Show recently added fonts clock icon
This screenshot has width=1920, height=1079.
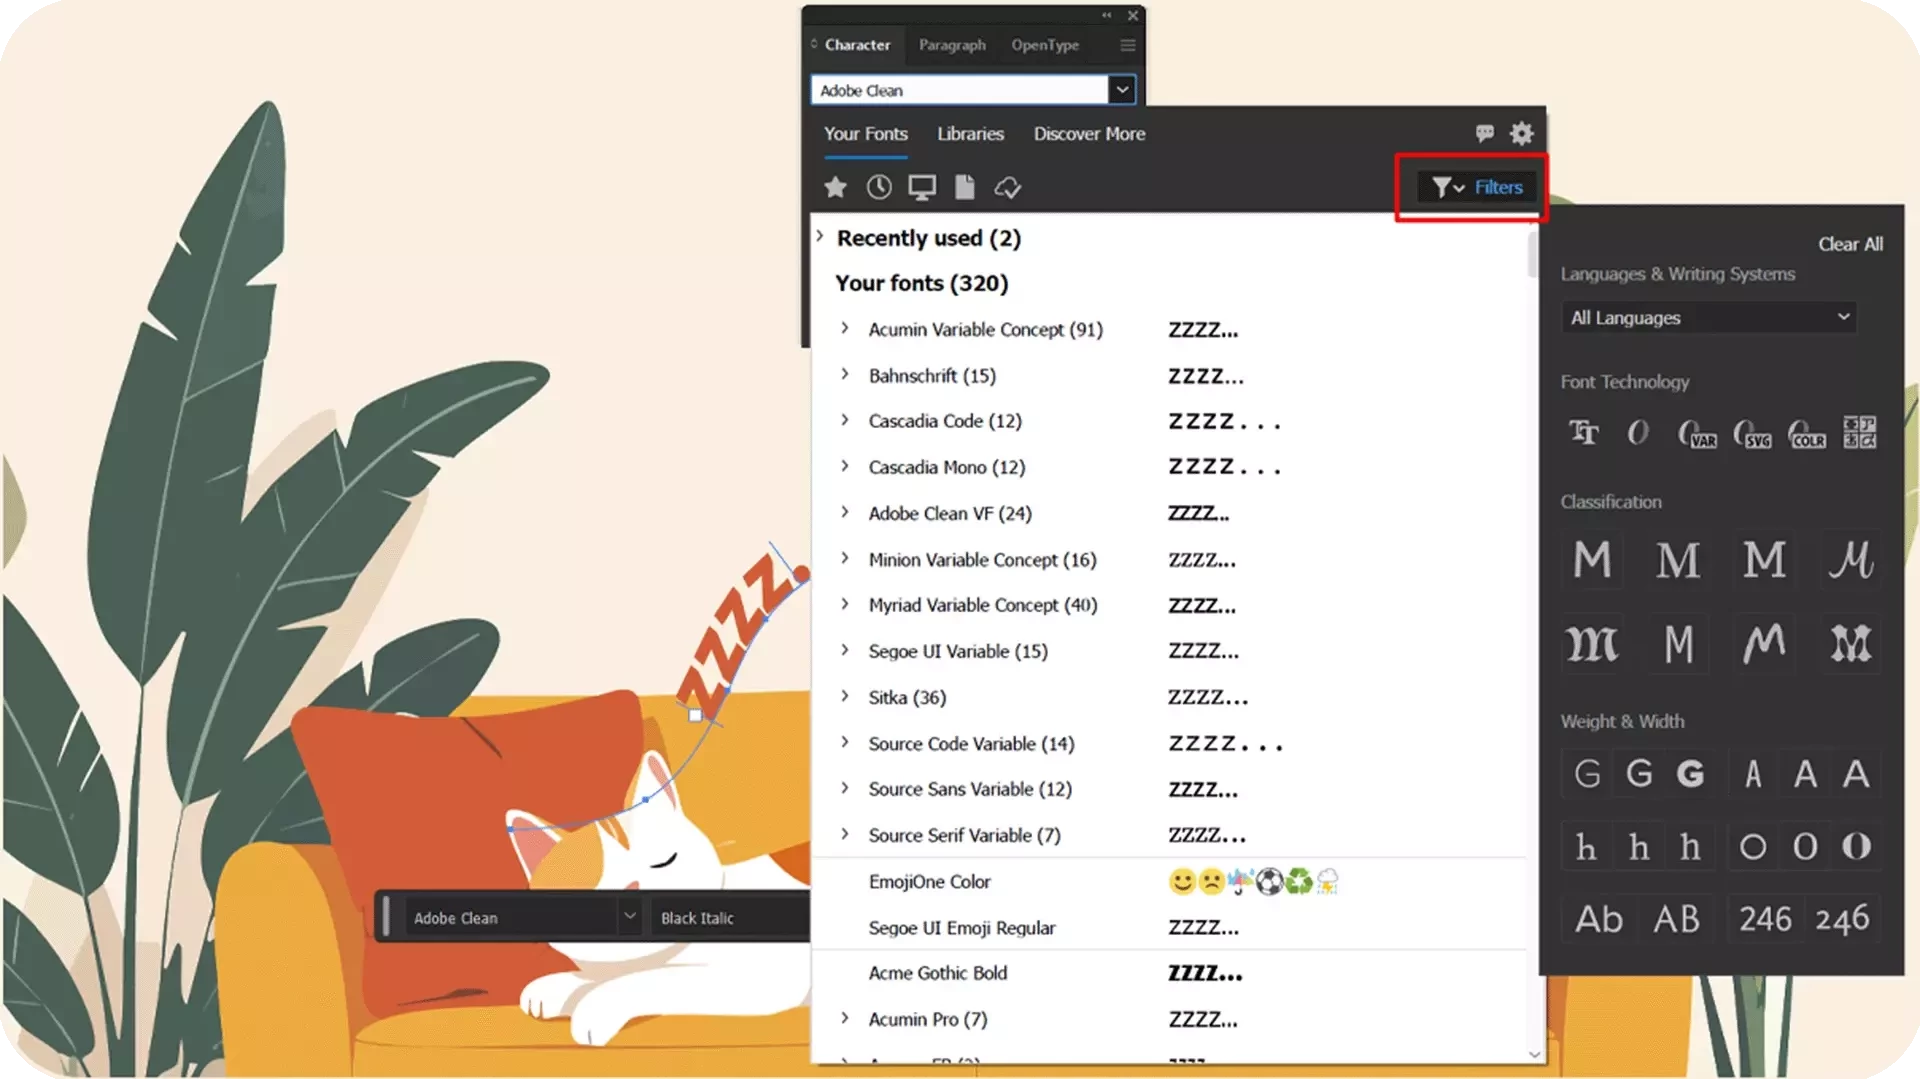click(x=879, y=187)
